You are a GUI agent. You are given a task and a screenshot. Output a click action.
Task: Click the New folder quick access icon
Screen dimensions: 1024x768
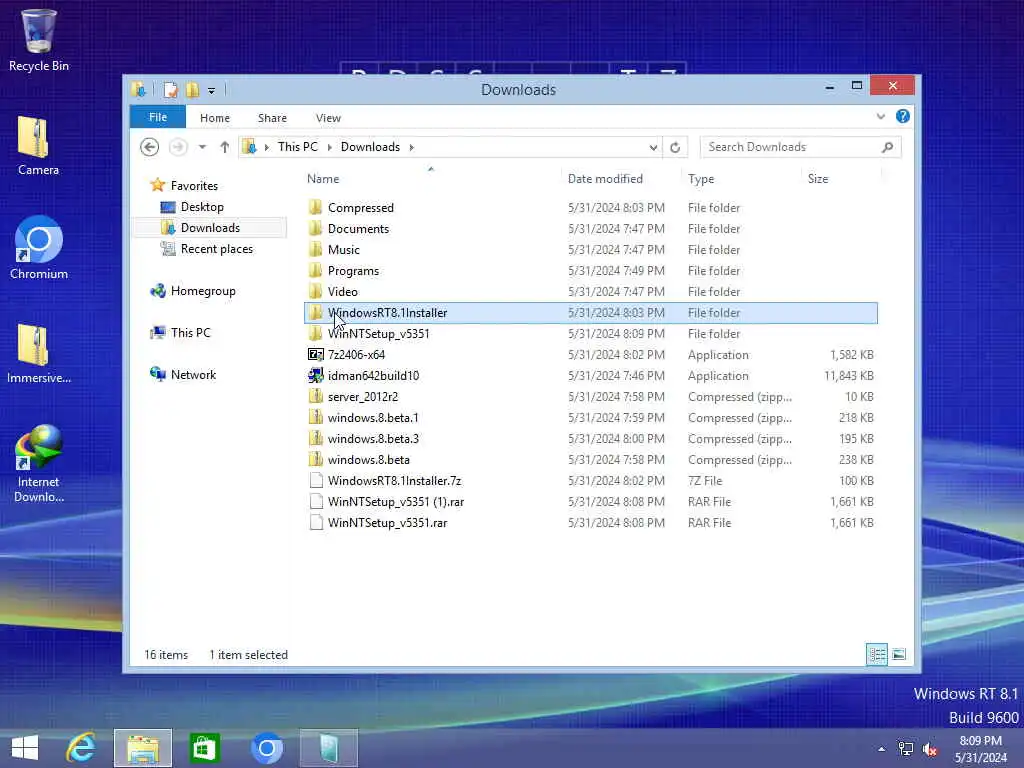pyautogui.click(x=192, y=89)
